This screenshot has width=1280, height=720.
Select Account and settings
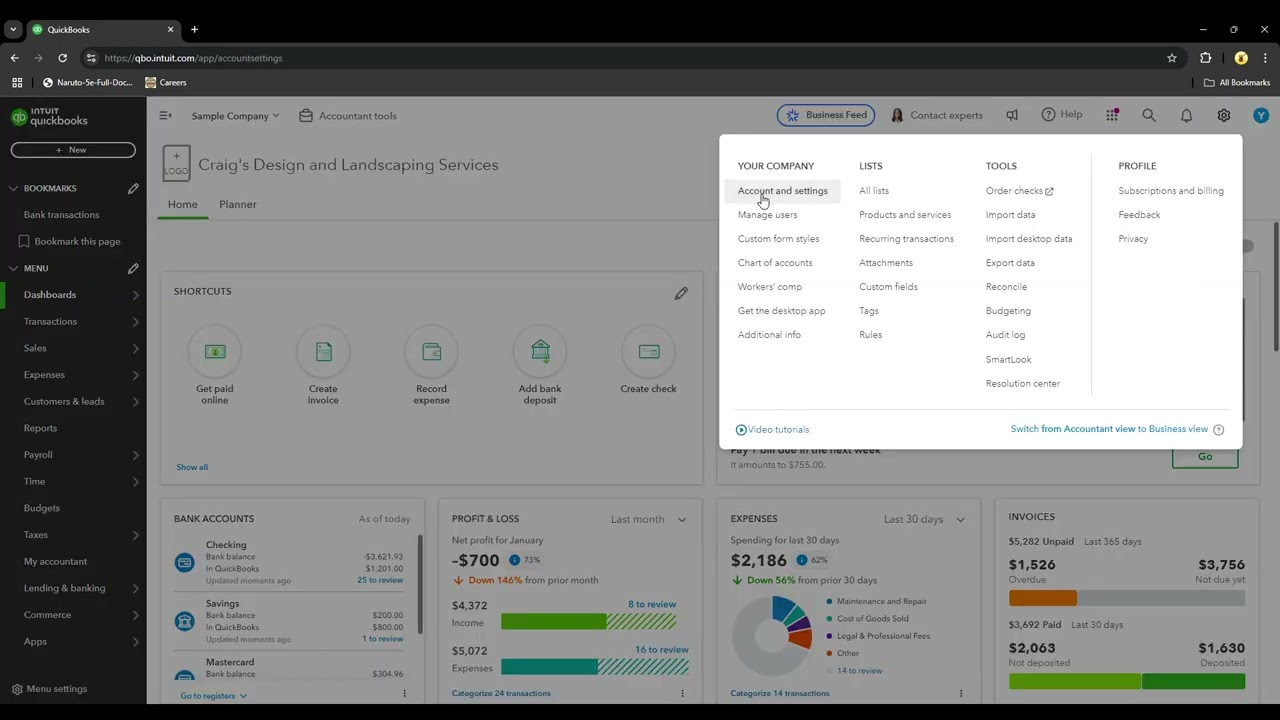pyautogui.click(x=783, y=191)
